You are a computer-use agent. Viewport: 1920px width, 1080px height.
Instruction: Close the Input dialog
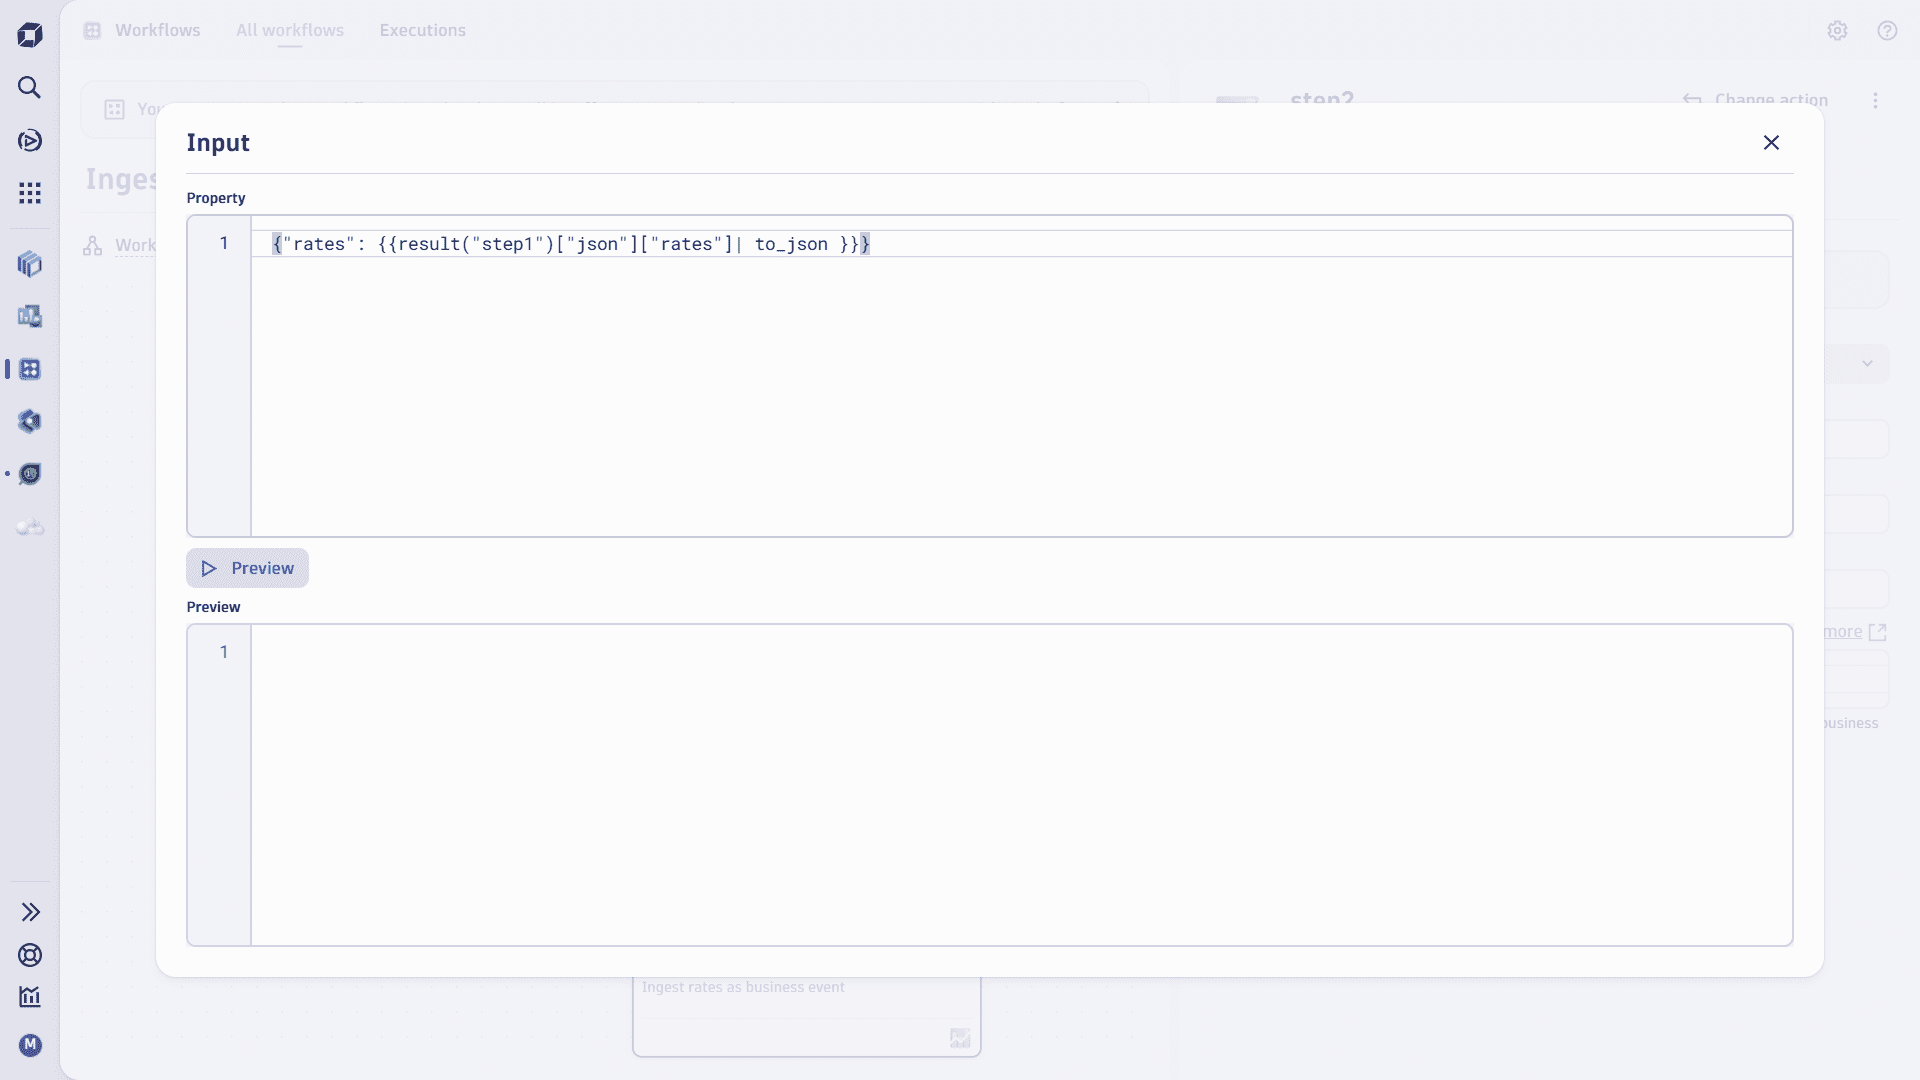coord(1771,143)
